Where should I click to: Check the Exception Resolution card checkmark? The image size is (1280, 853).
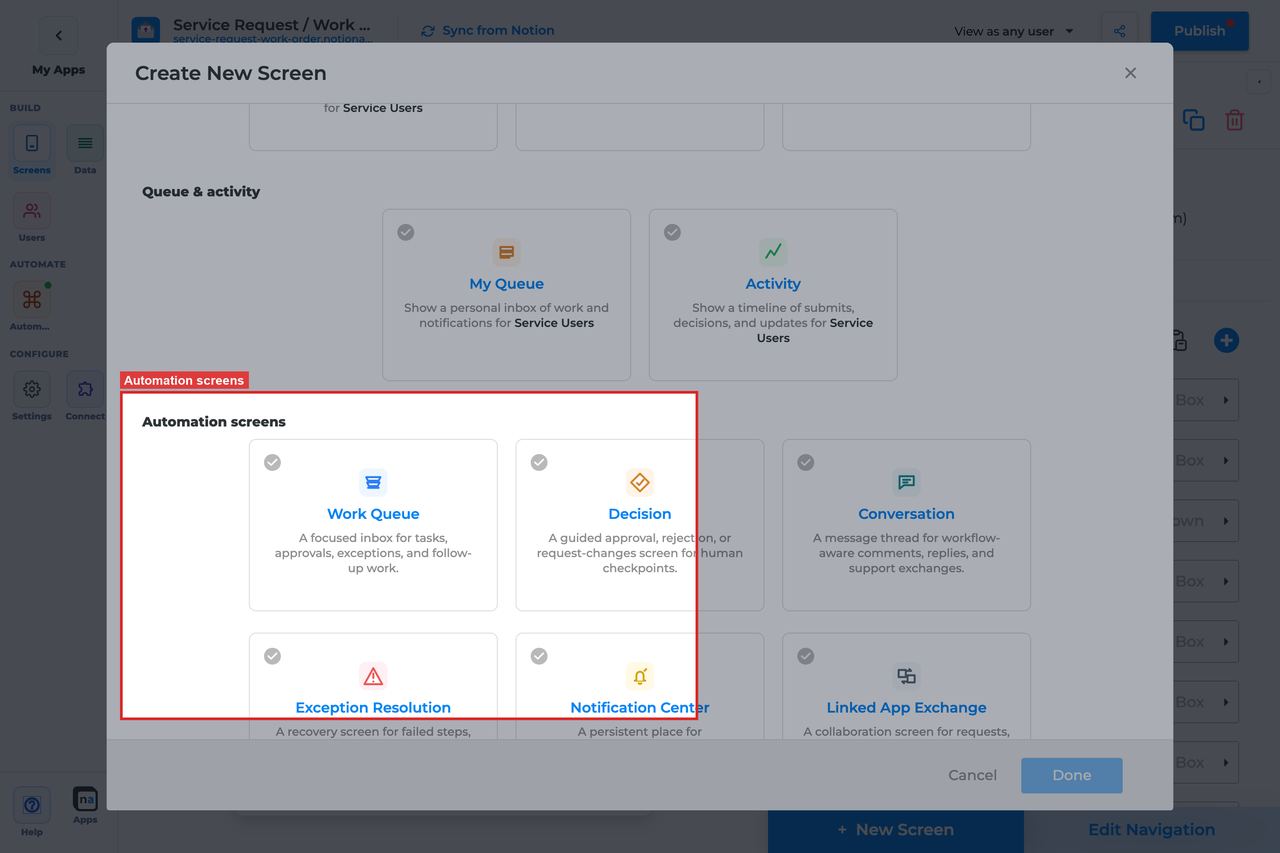tap(272, 656)
